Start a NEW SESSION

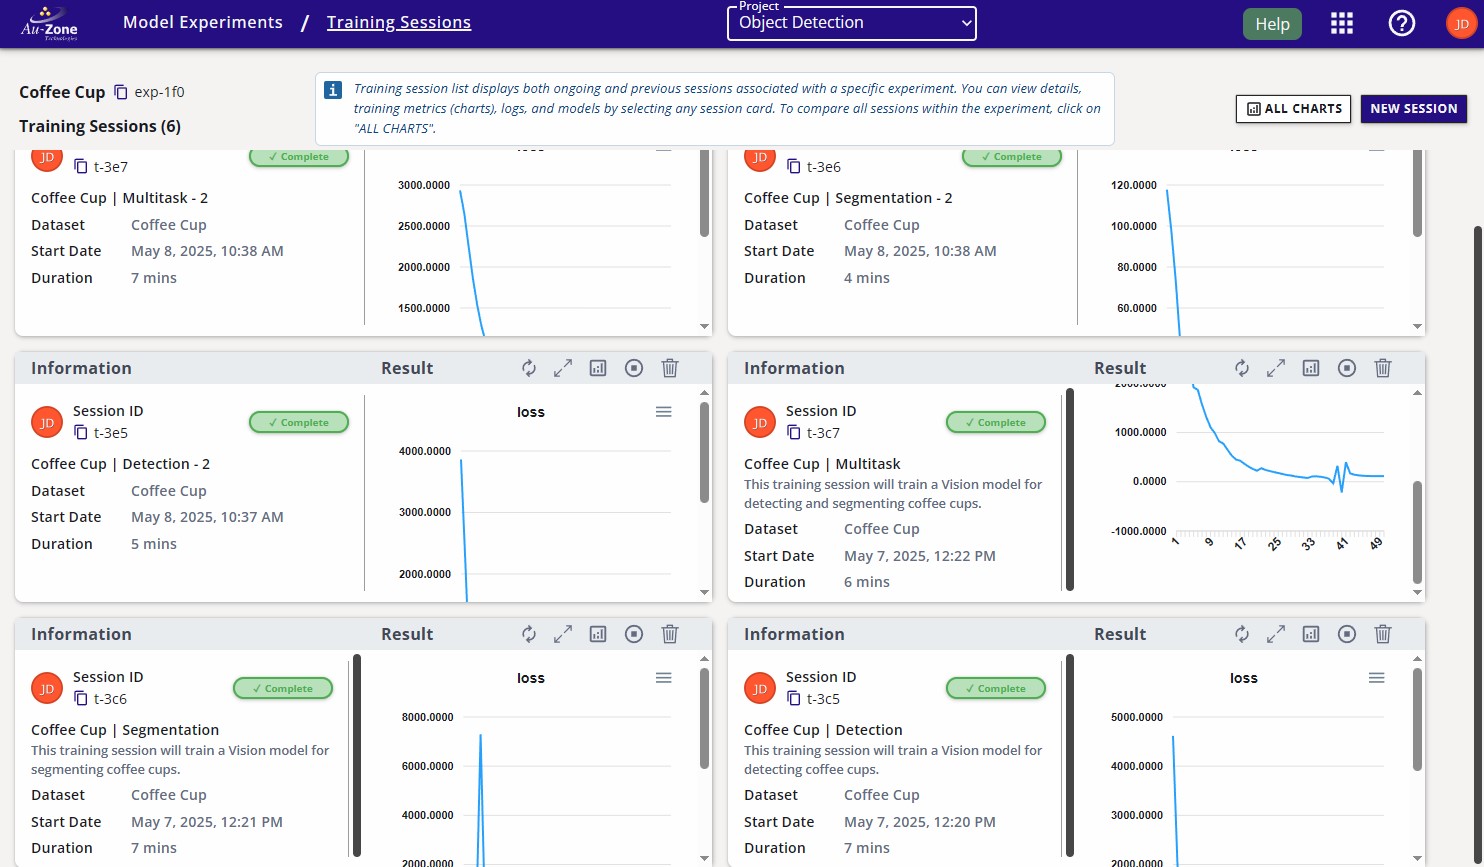point(1413,109)
